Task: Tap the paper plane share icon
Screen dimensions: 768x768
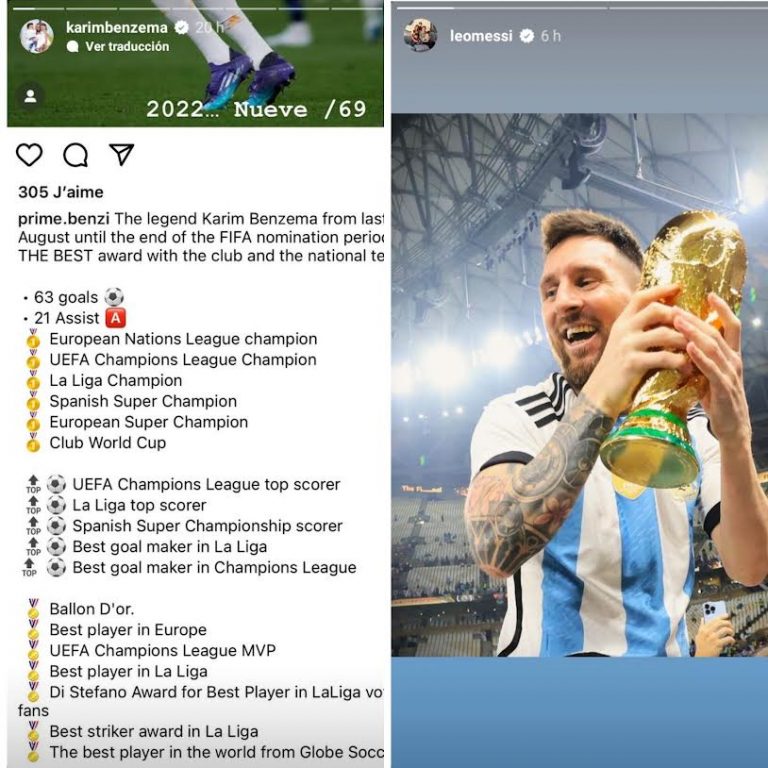Action: (121, 154)
